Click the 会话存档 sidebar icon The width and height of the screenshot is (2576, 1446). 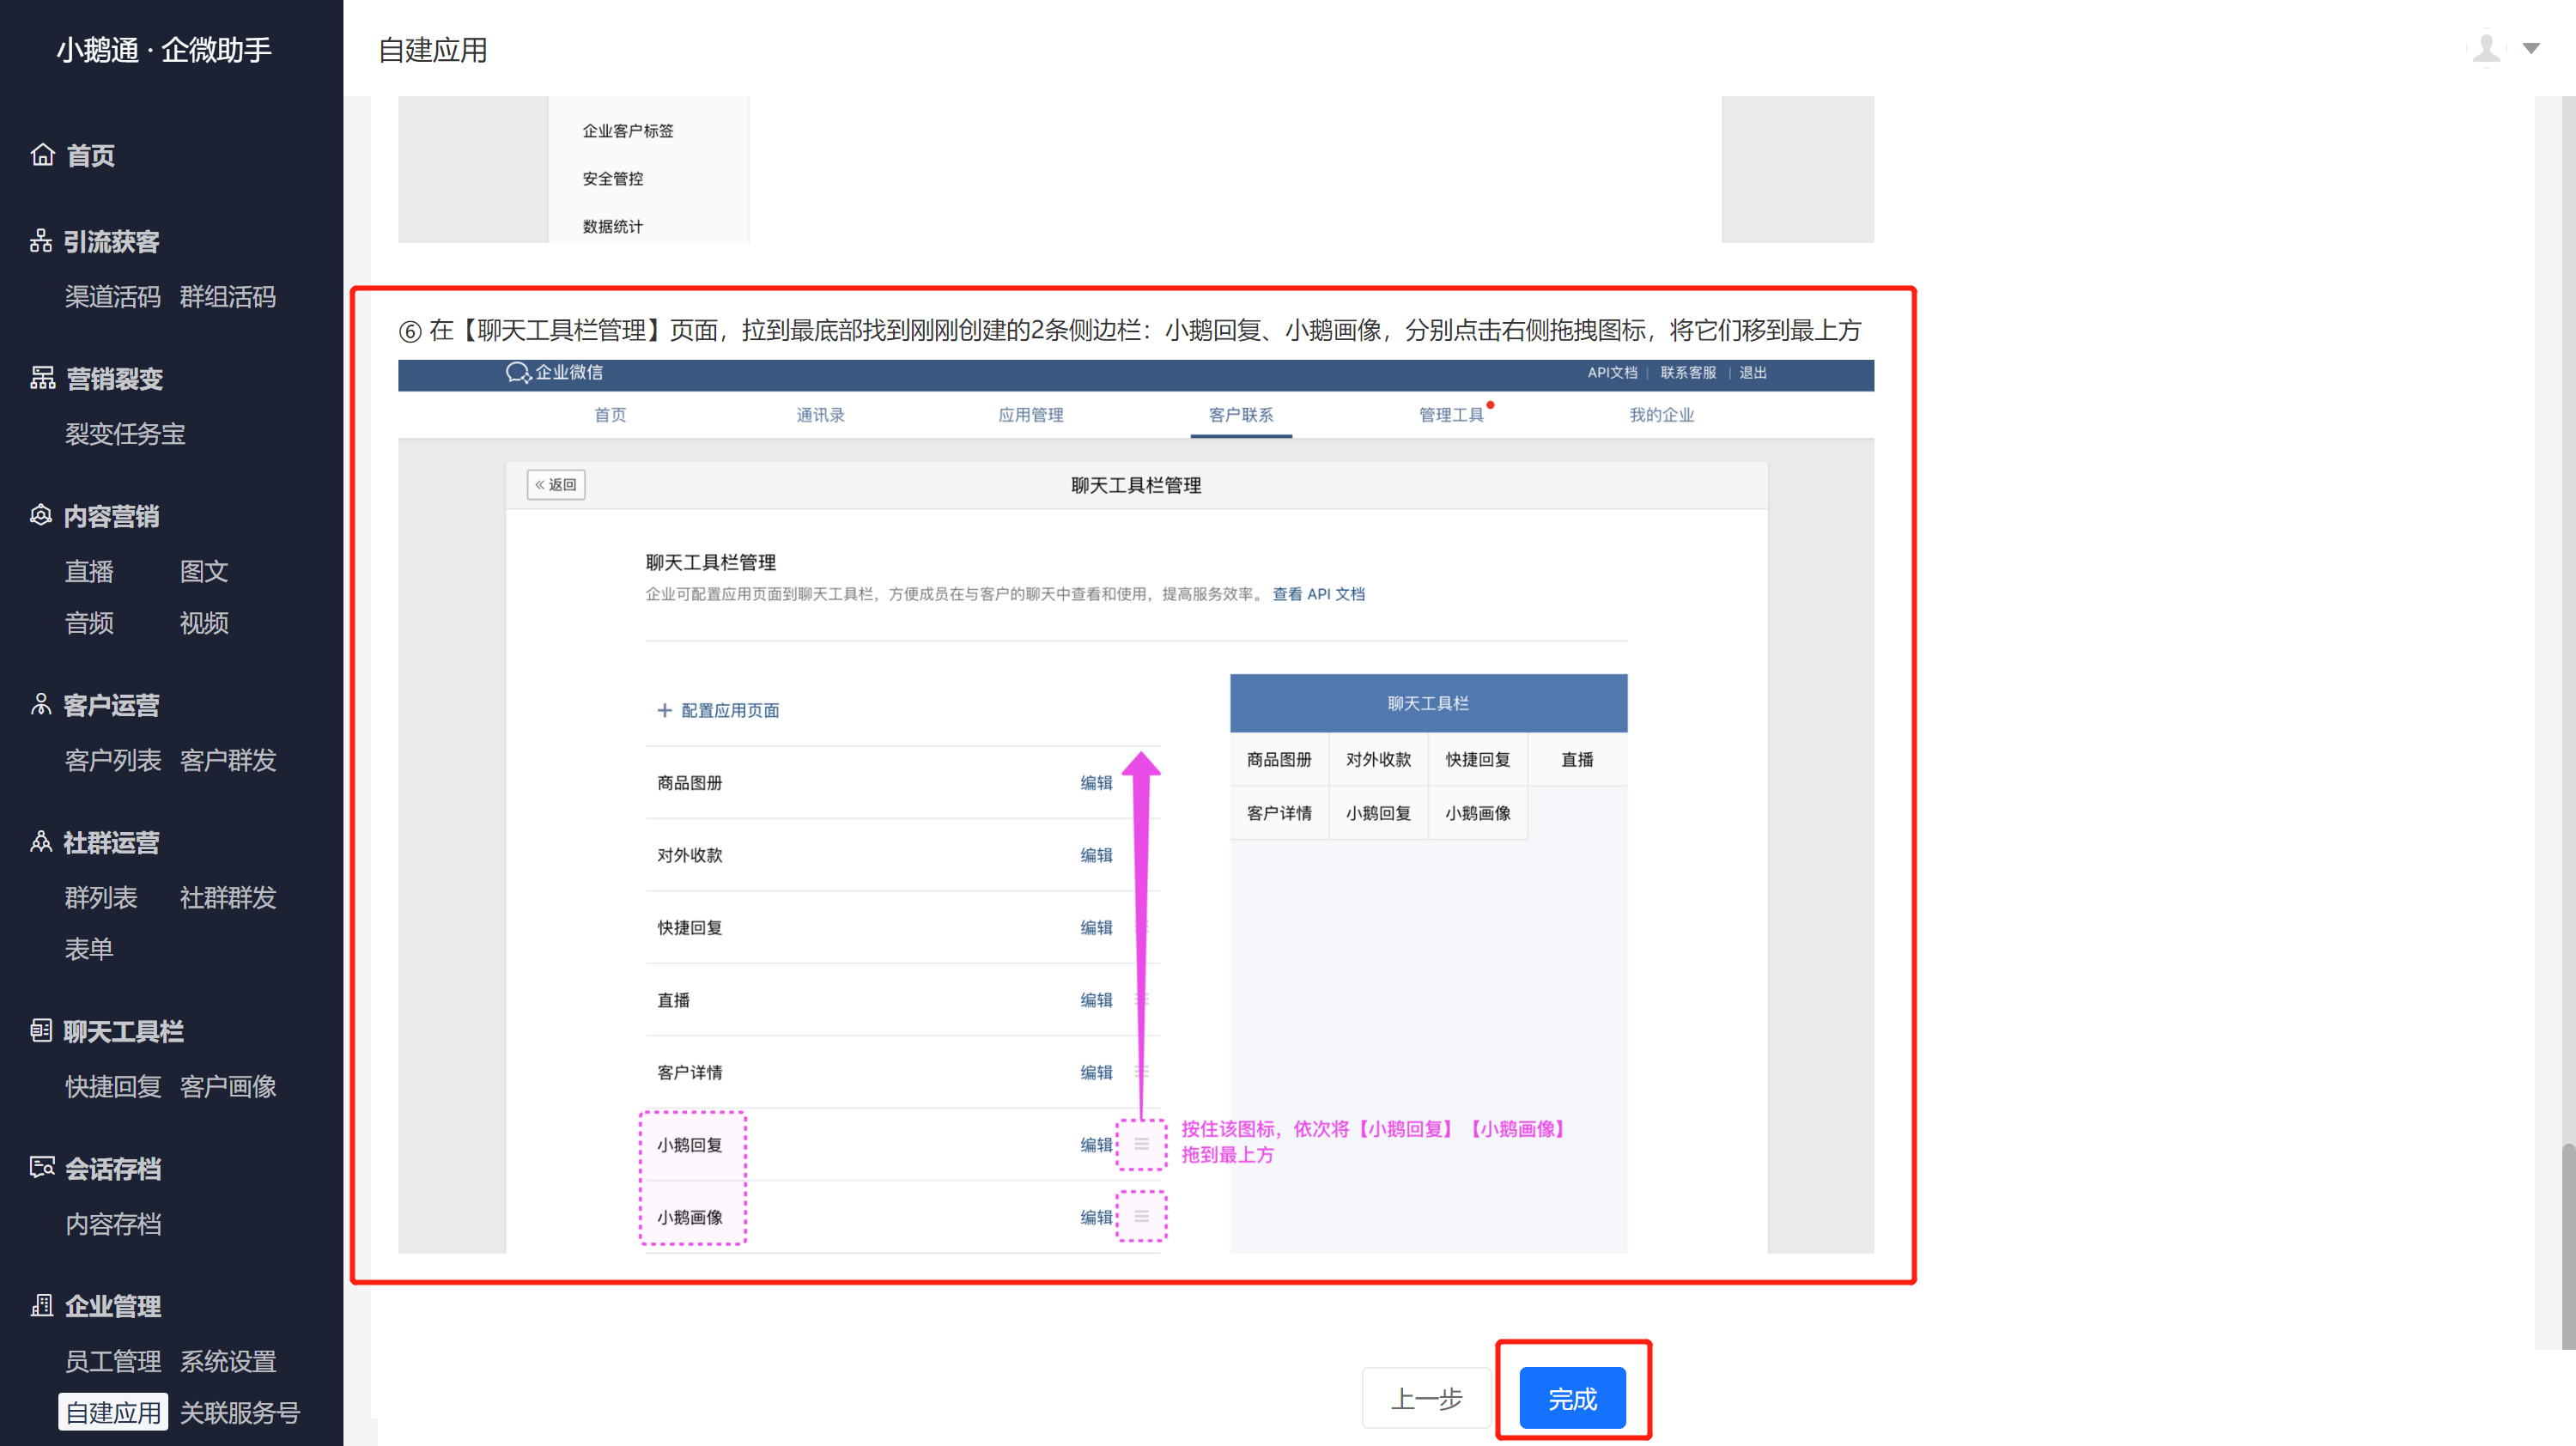pyautogui.click(x=42, y=1167)
